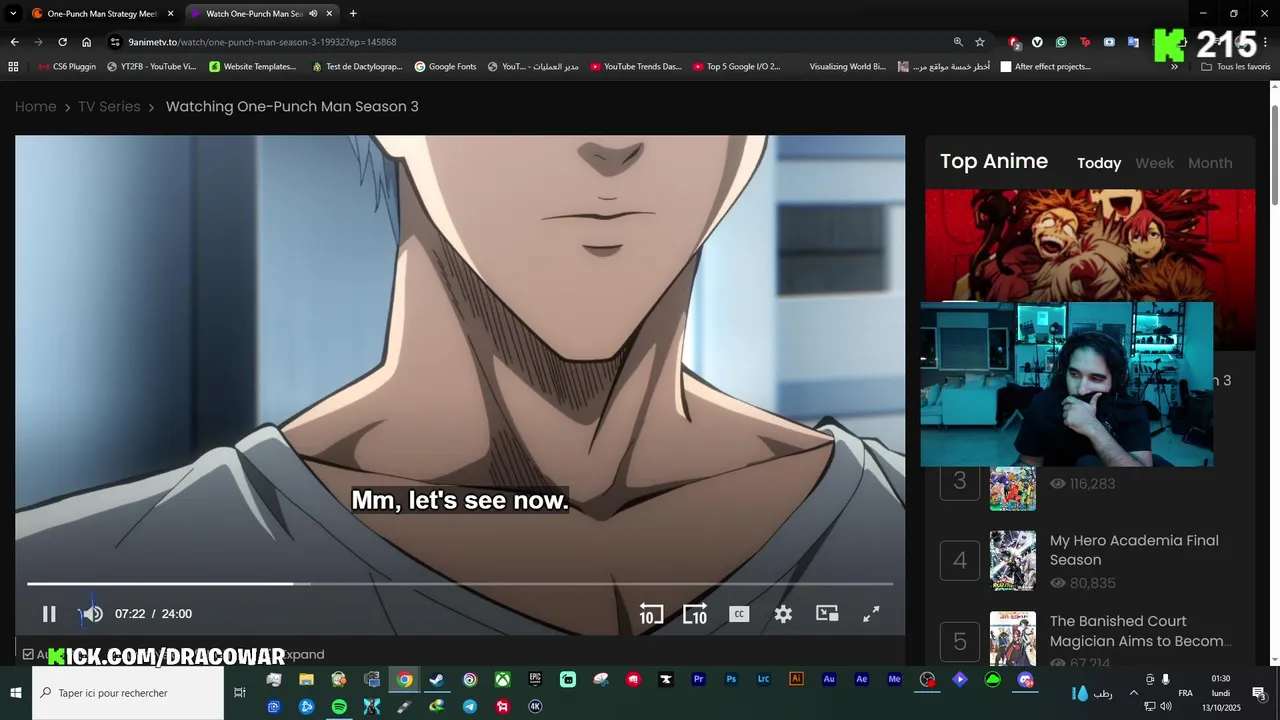Screen dimensions: 1280x720
Task: Click the rank 3 anime thumbnail
Action: point(1013,488)
